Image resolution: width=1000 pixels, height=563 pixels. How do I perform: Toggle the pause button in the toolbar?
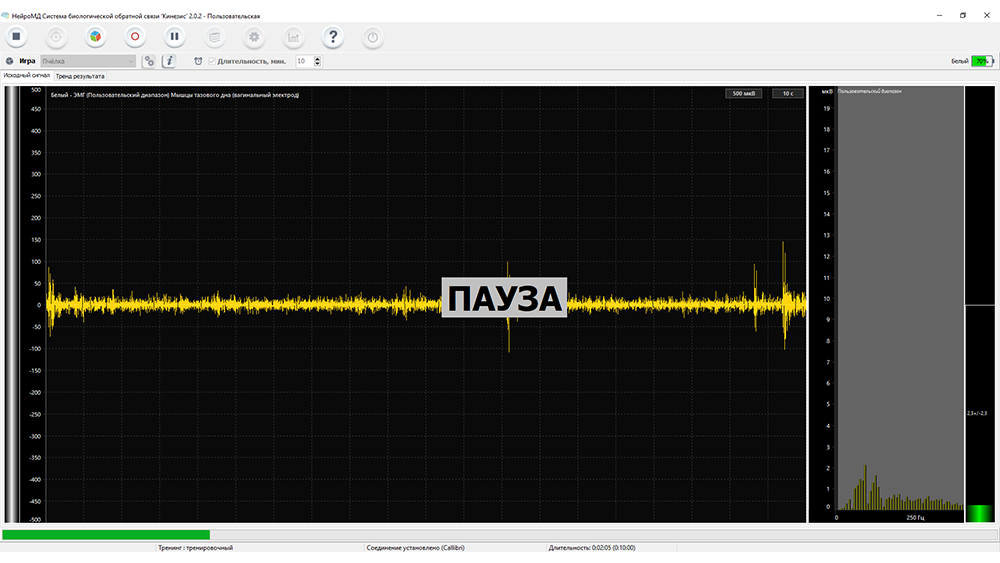[x=174, y=36]
